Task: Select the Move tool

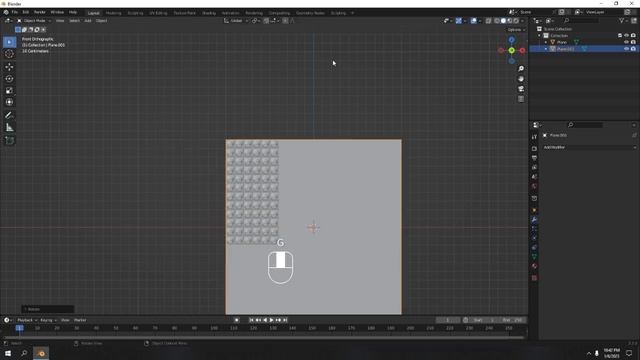Action: 9,67
